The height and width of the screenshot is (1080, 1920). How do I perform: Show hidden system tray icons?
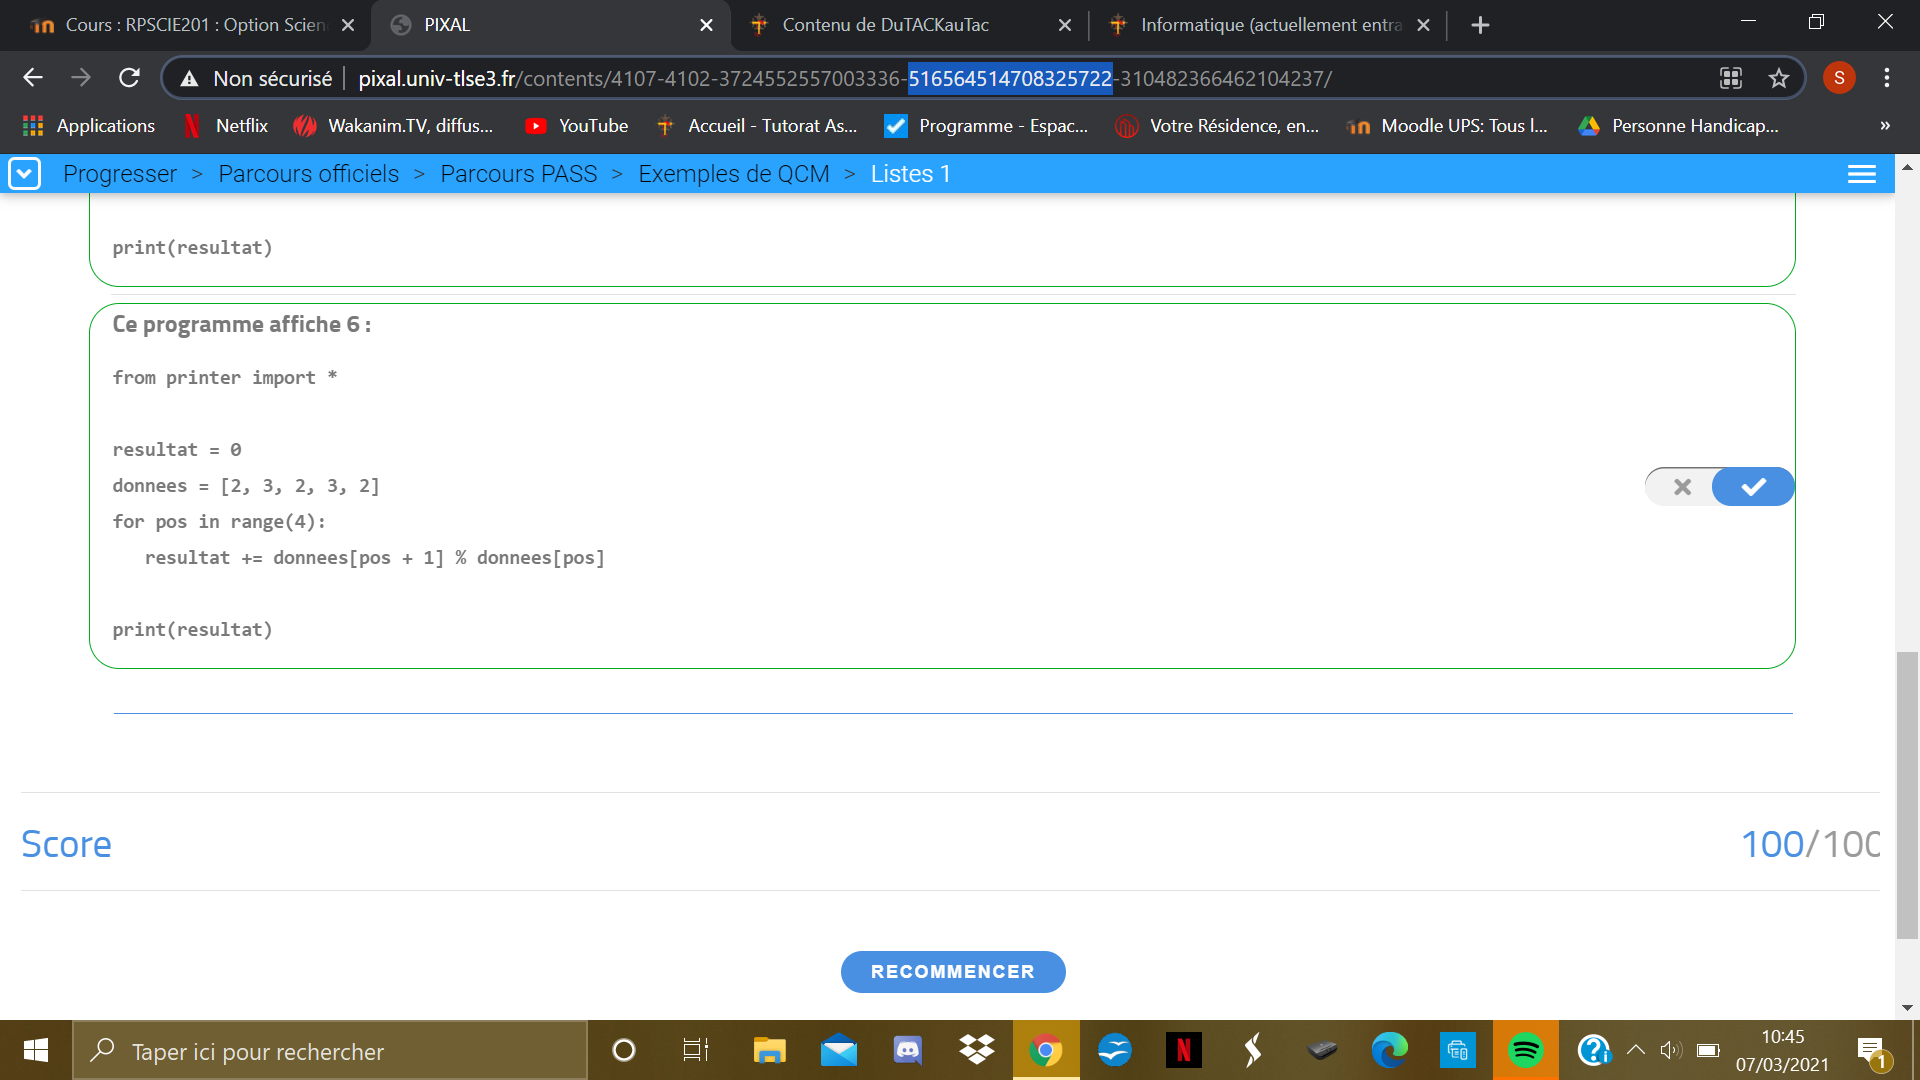coord(1636,1050)
